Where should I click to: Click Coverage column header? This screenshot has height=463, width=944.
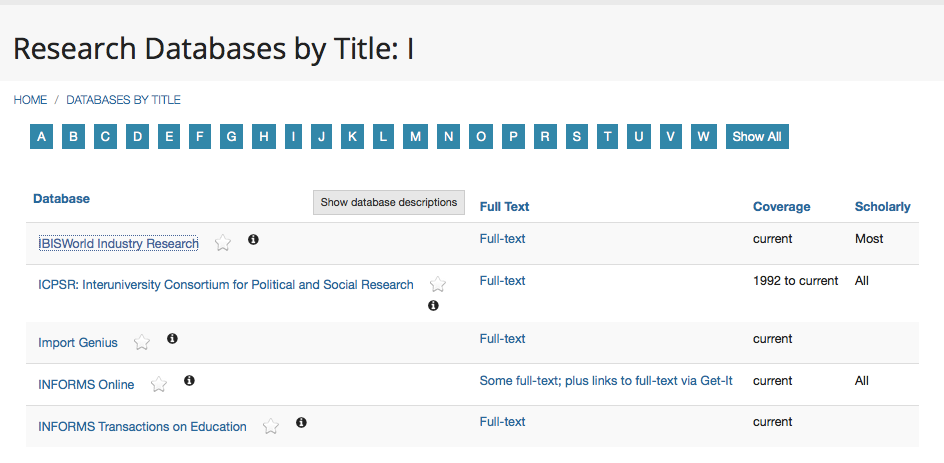(x=781, y=207)
